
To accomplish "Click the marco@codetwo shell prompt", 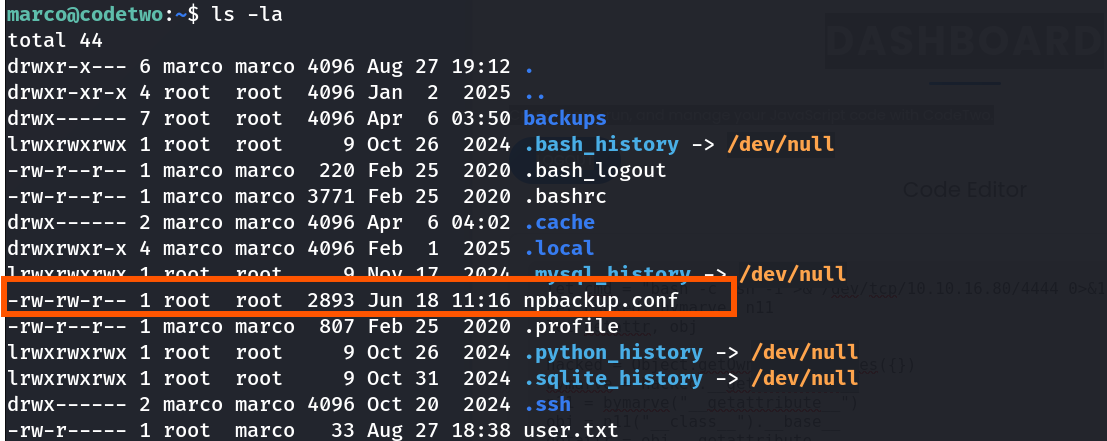I will pyautogui.click(x=103, y=14).
